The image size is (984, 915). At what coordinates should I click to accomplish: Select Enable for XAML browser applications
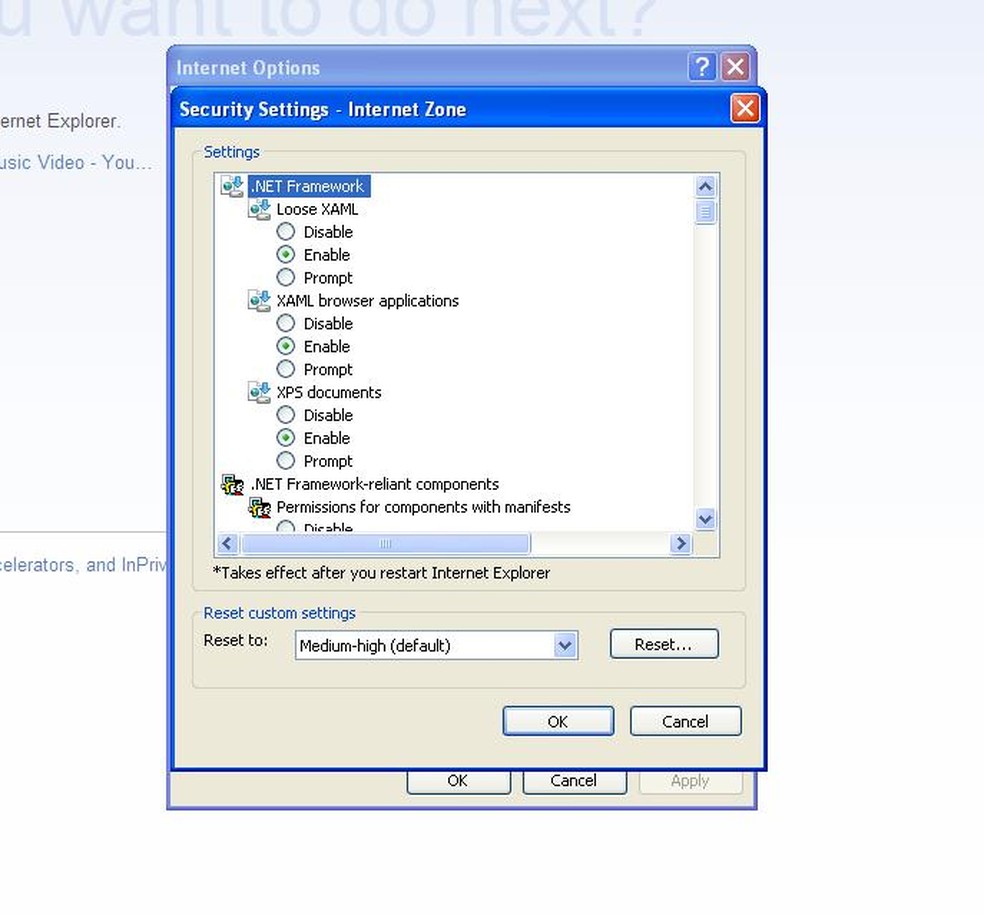click(286, 346)
